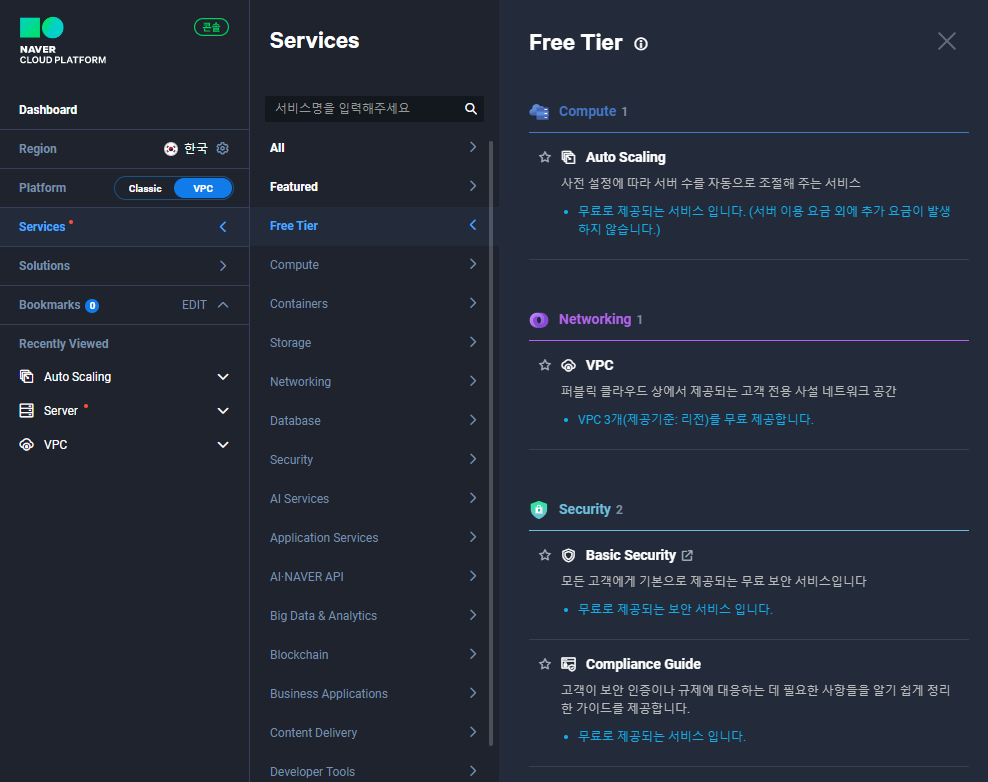Collapse the Services menu chevron
Image resolution: width=988 pixels, height=782 pixels.
coord(222,227)
